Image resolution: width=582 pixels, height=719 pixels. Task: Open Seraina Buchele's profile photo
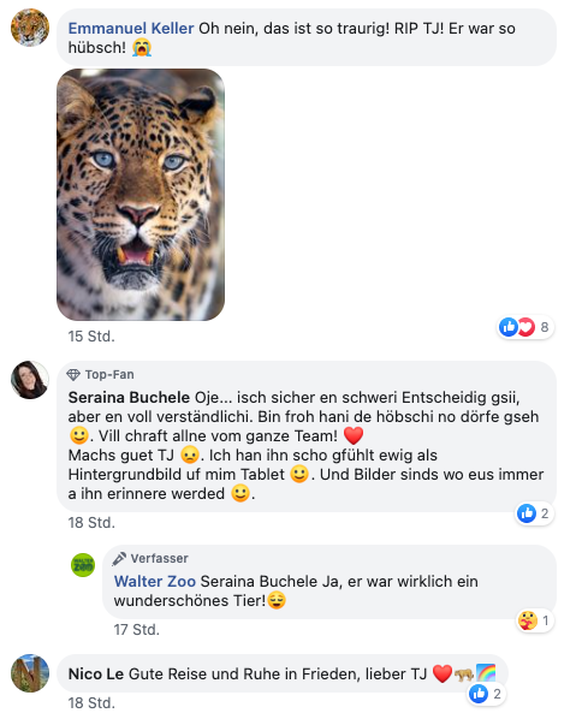coord(30,380)
